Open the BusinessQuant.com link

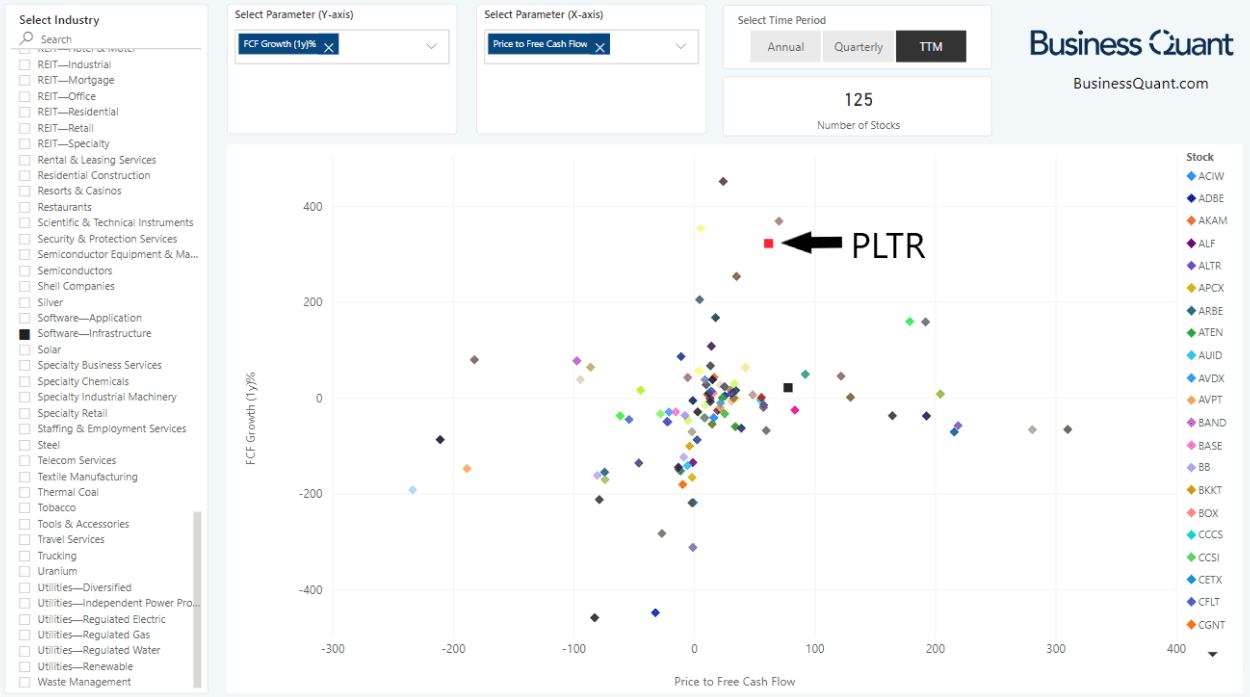1141,84
